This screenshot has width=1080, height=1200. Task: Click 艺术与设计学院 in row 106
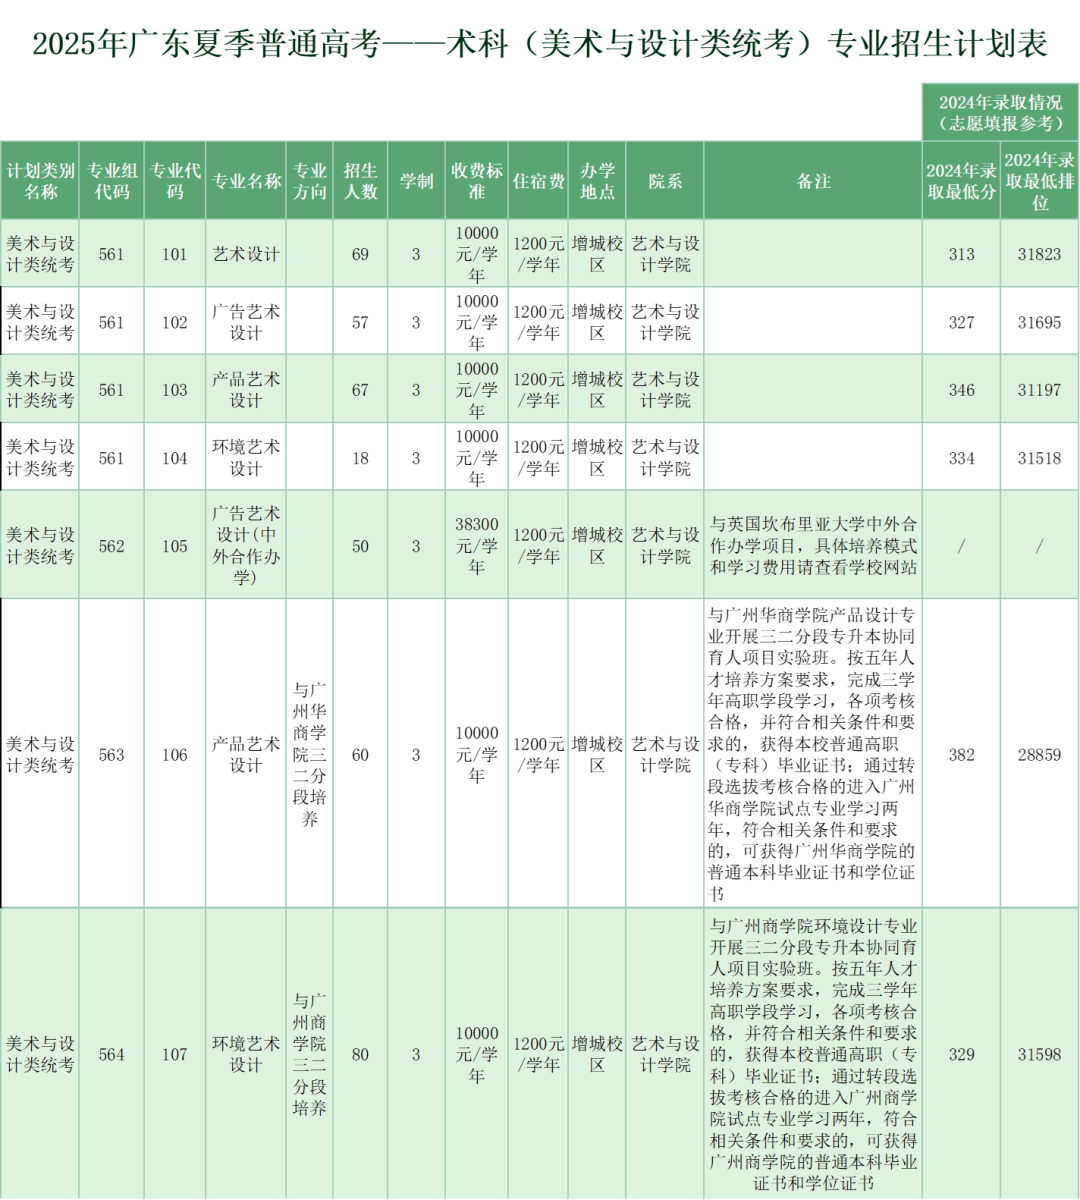[x=665, y=754]
